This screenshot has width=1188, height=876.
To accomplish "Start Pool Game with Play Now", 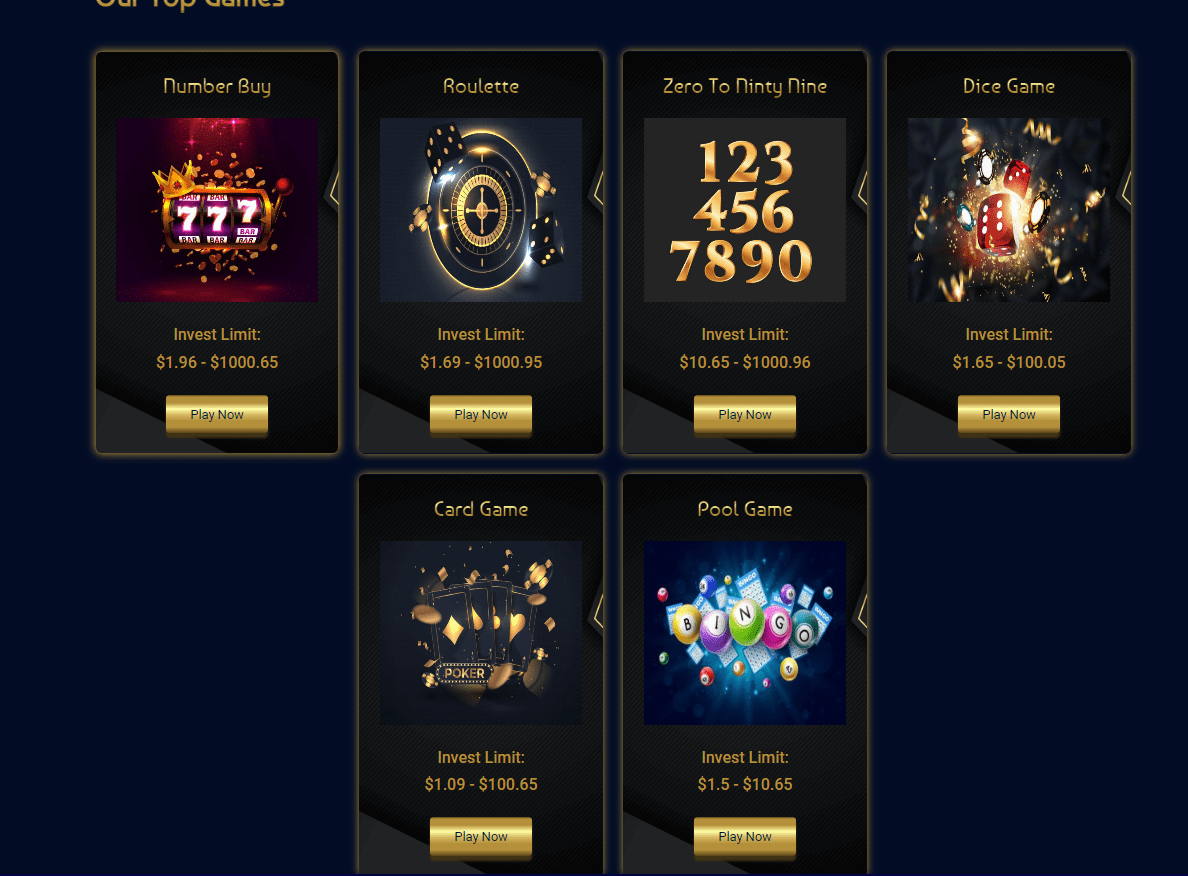I will pos(745,837).
